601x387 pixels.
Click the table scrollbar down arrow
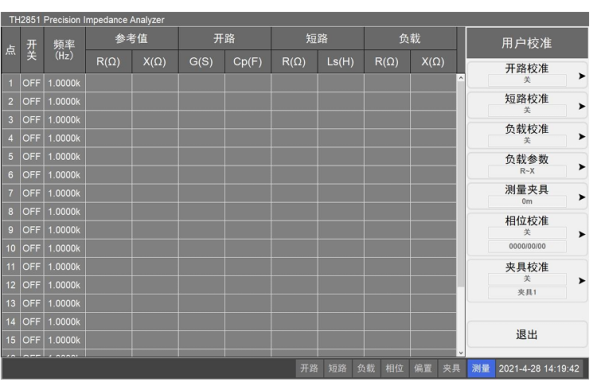[461, 353]
